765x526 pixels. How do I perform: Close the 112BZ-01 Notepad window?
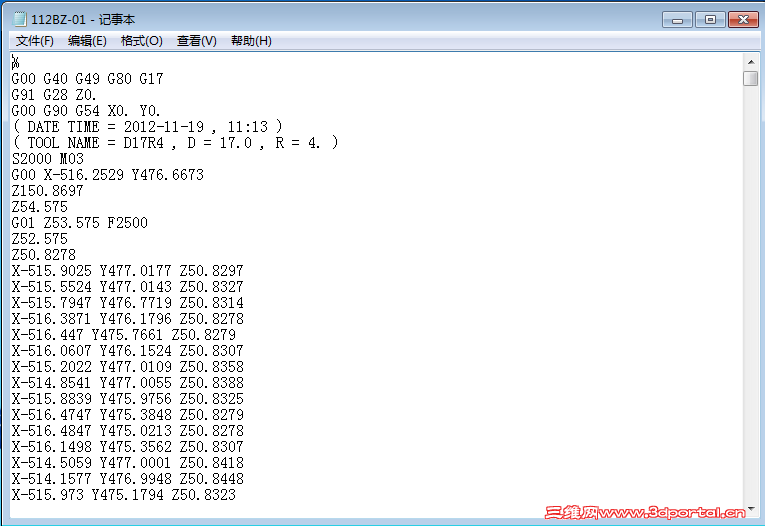coord(743,20)
